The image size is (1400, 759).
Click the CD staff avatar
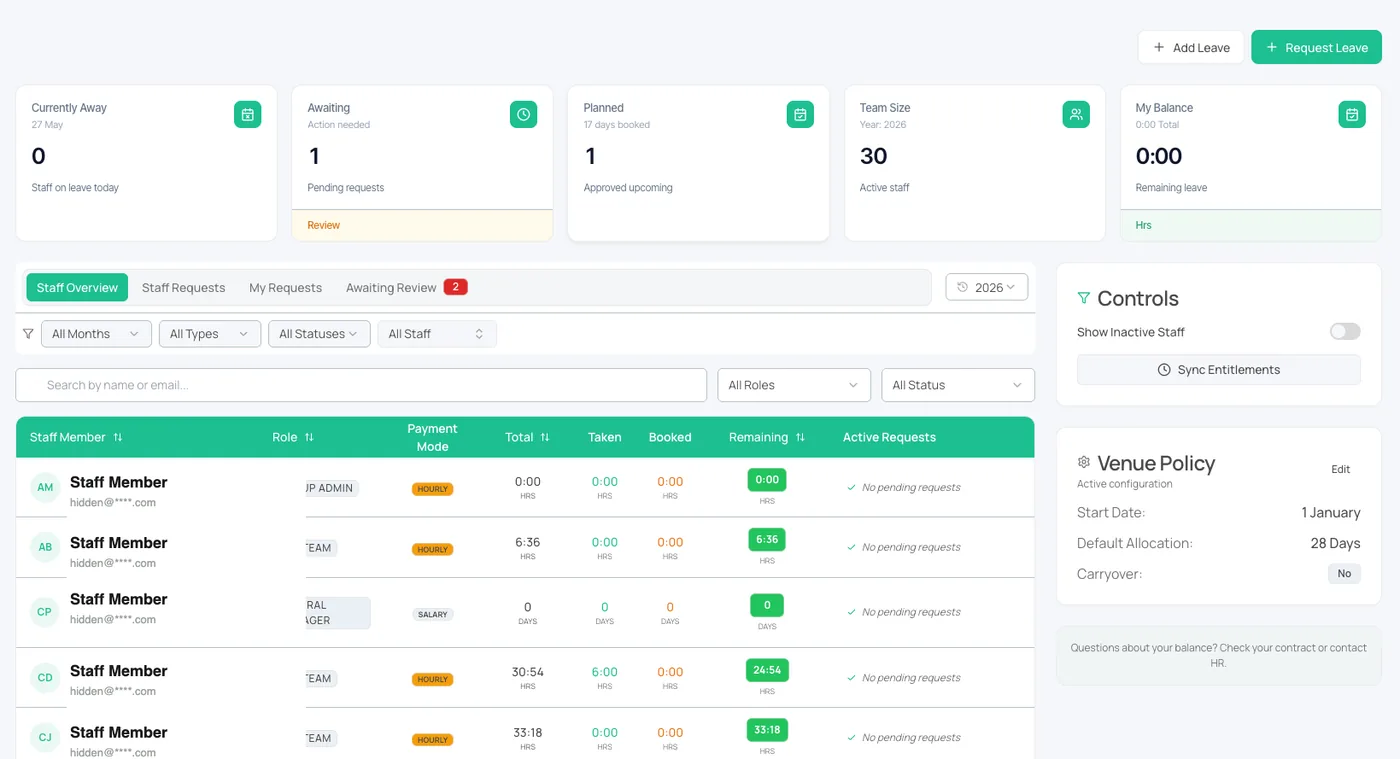pos(45,677)
